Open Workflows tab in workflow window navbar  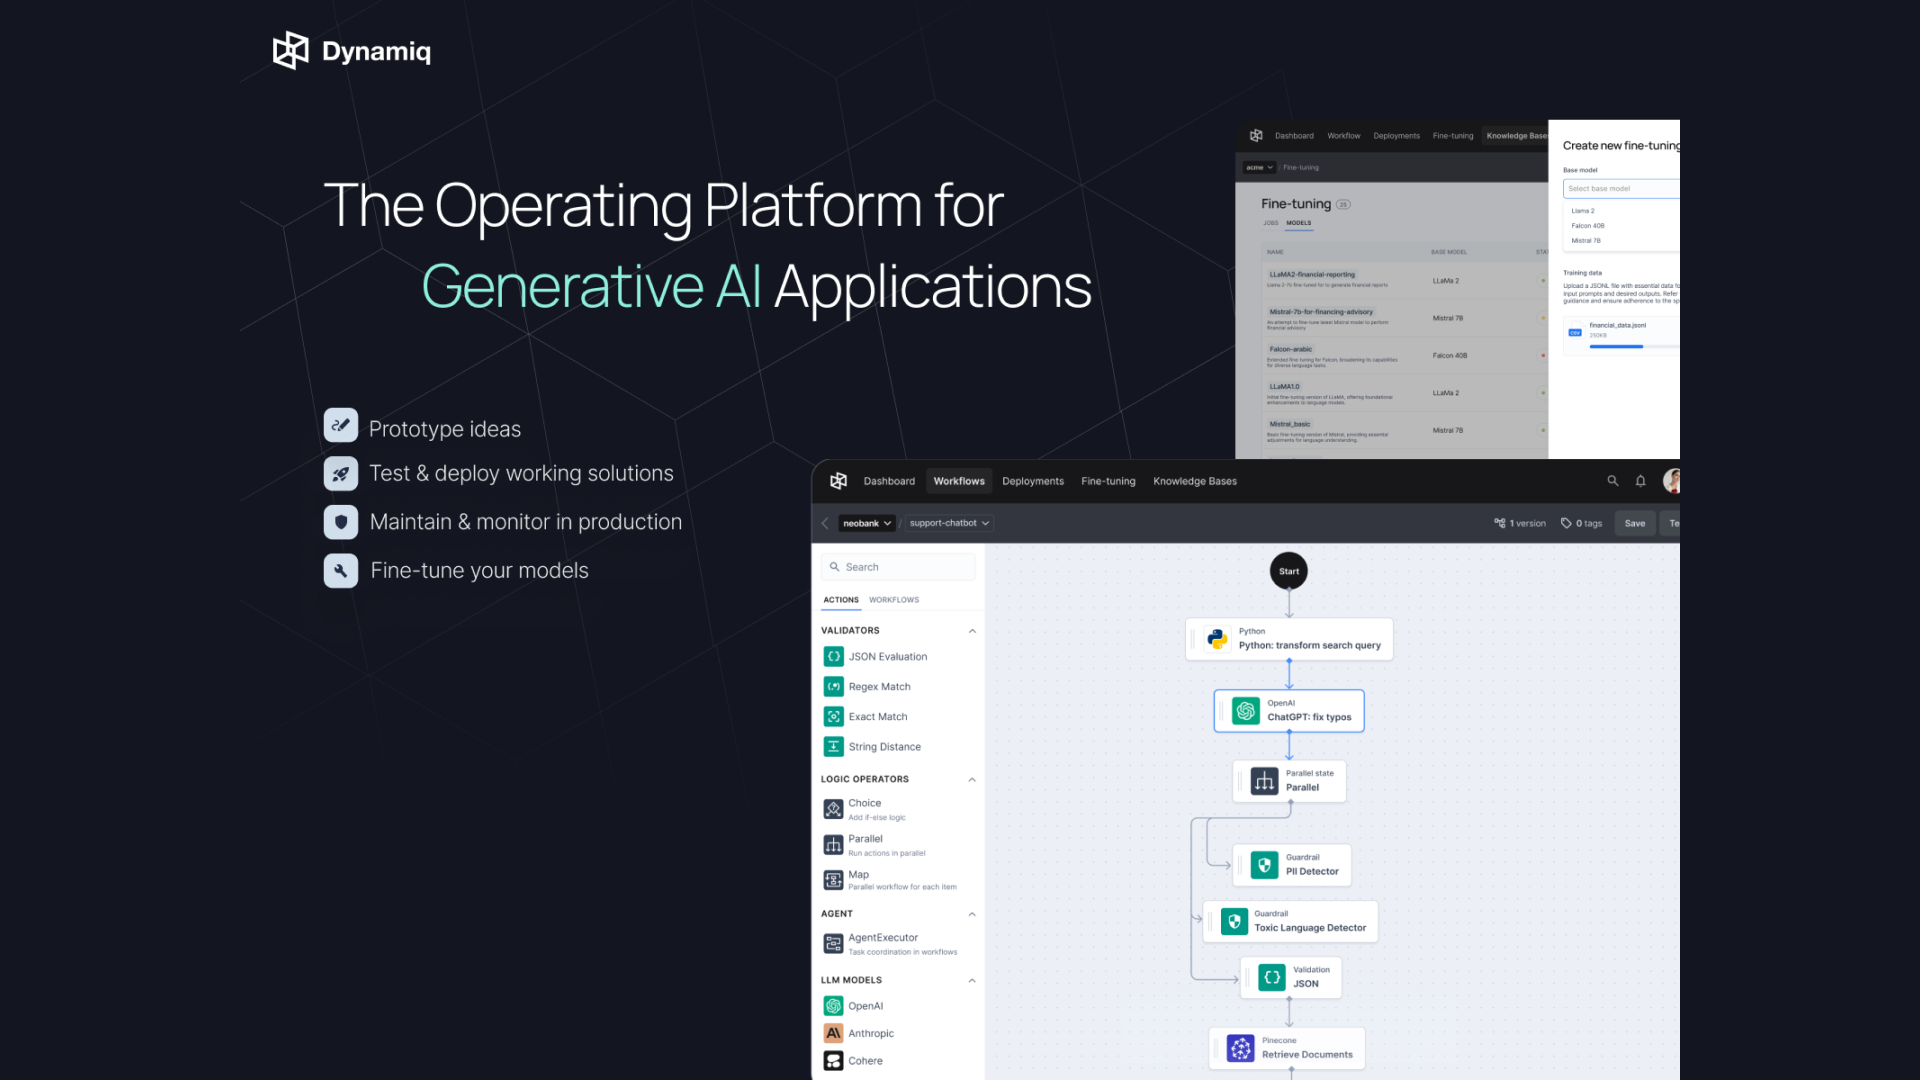click(959, 481)
